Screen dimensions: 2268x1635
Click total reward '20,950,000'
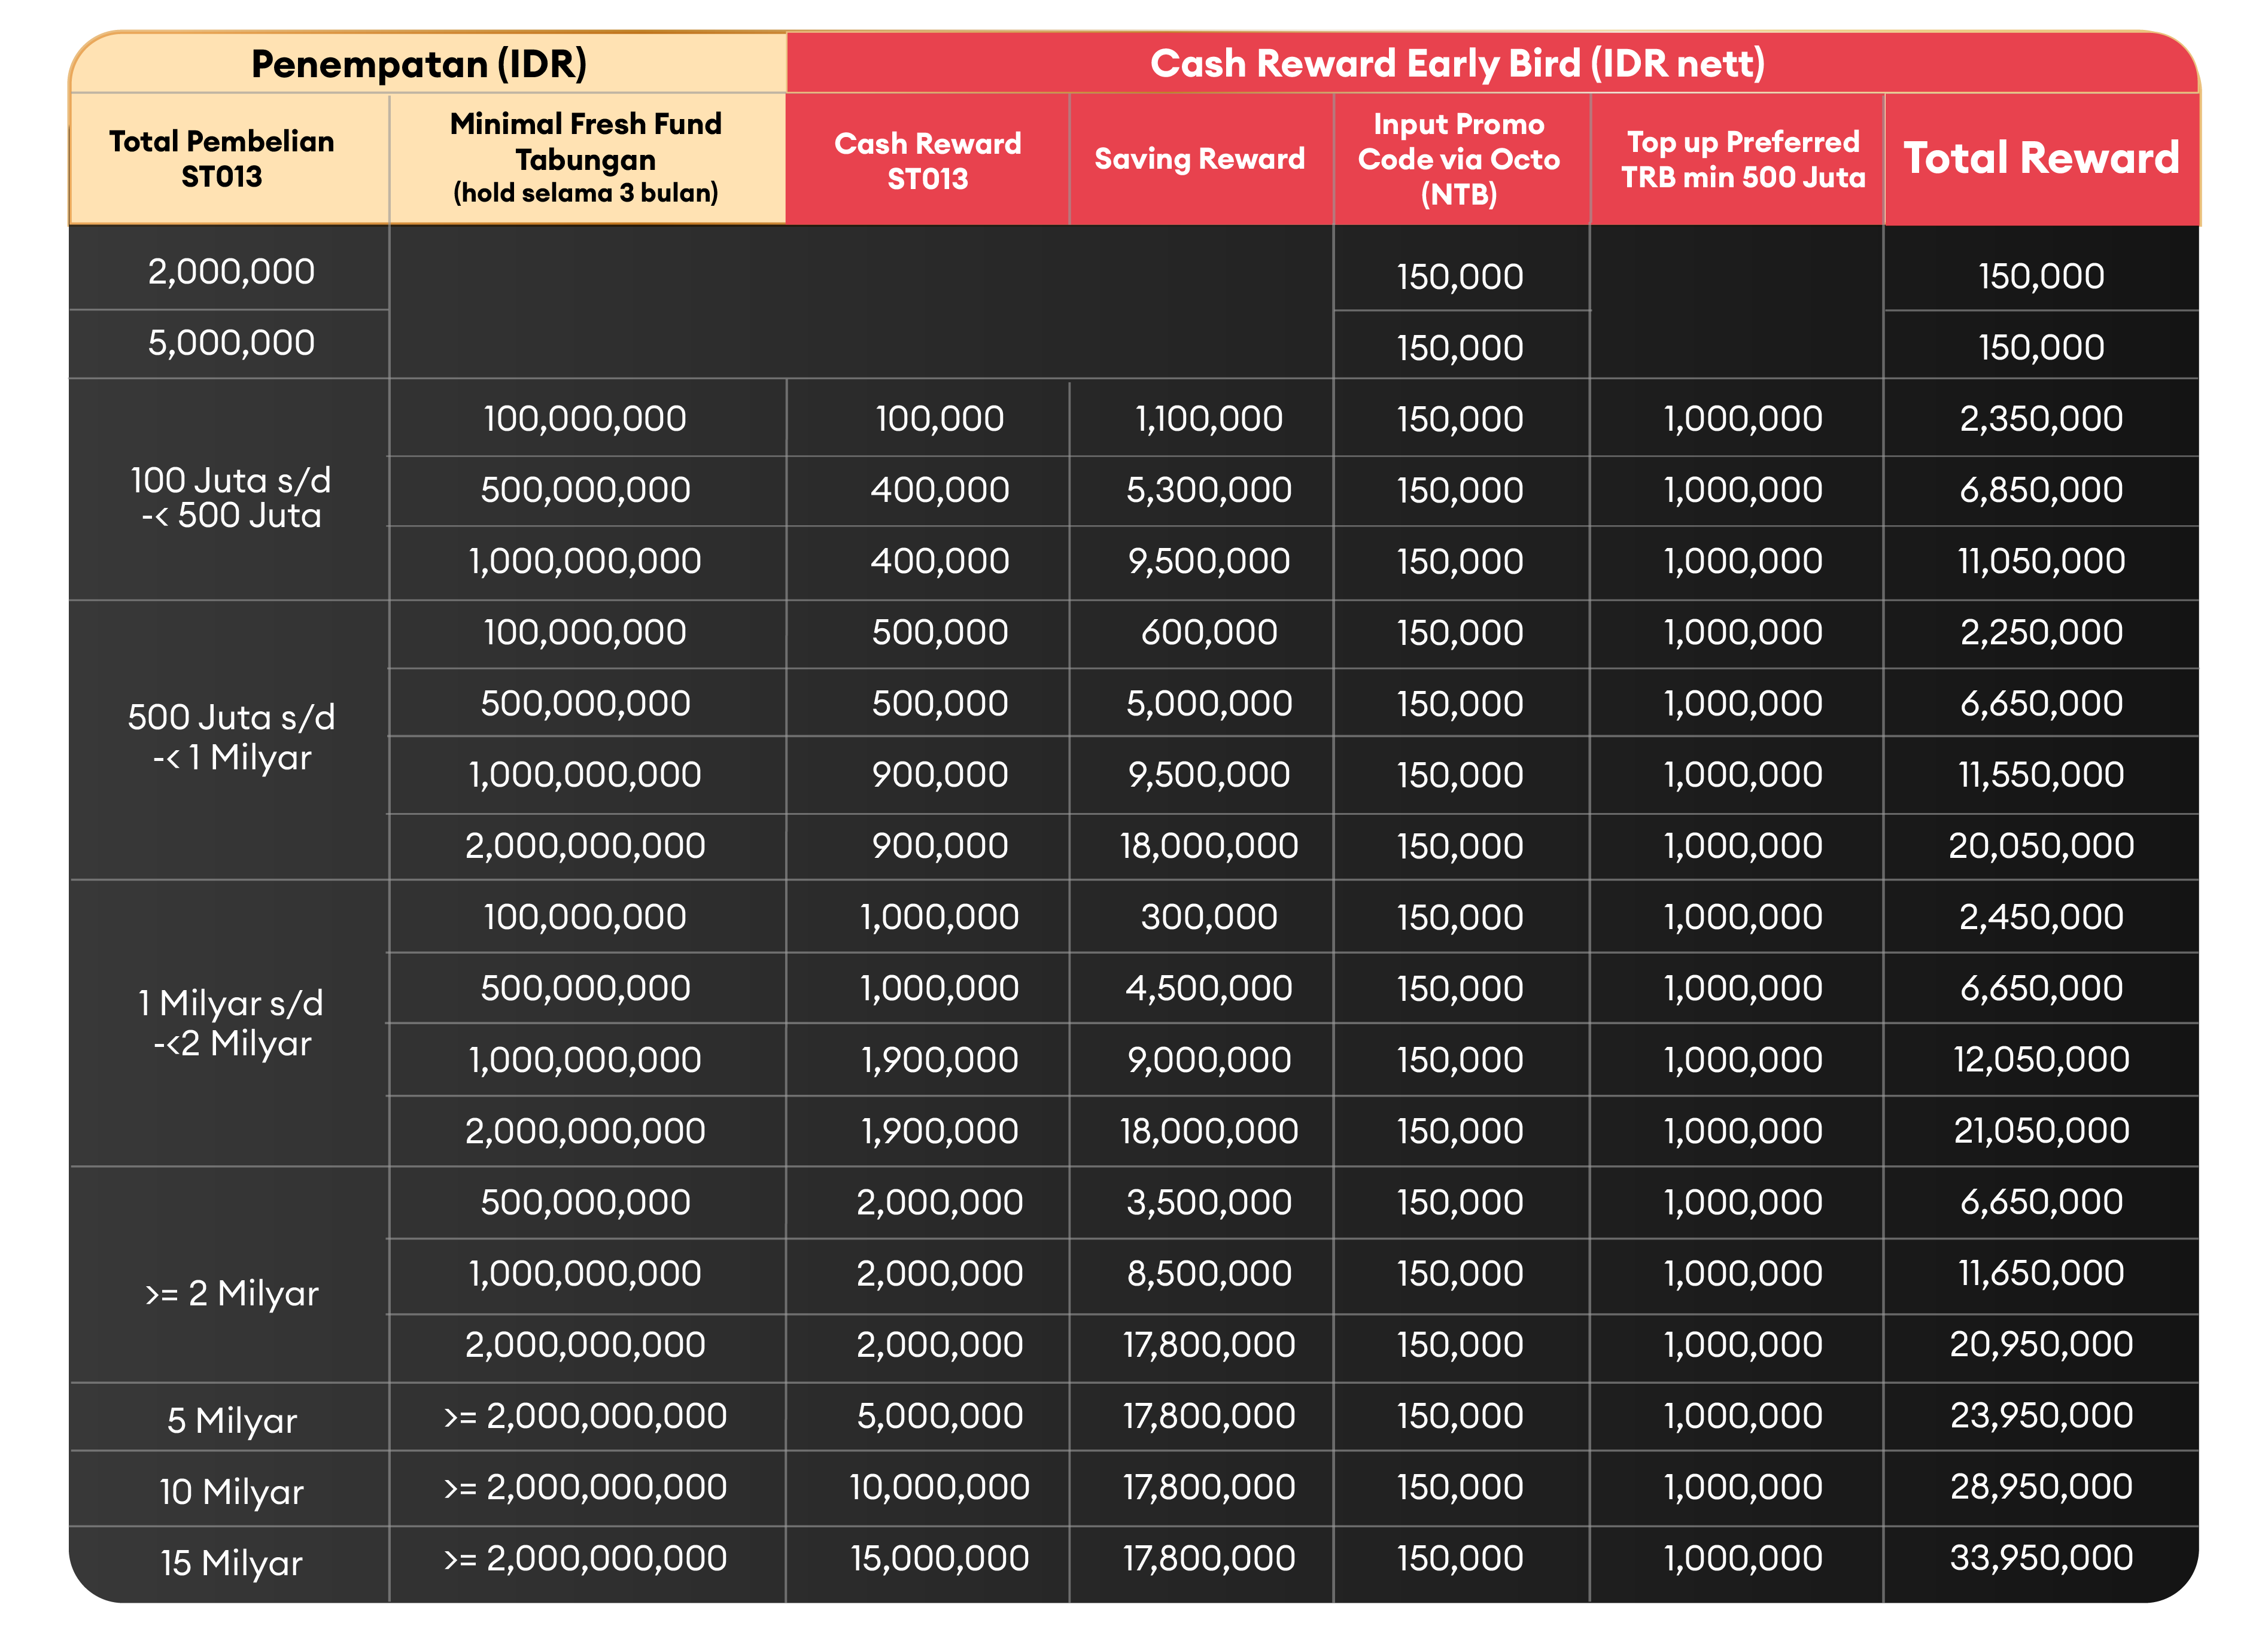tap(2041, 1344)
